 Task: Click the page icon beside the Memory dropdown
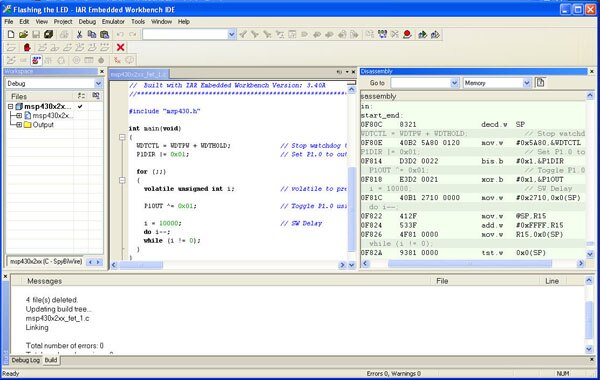(x=540, y=83)
